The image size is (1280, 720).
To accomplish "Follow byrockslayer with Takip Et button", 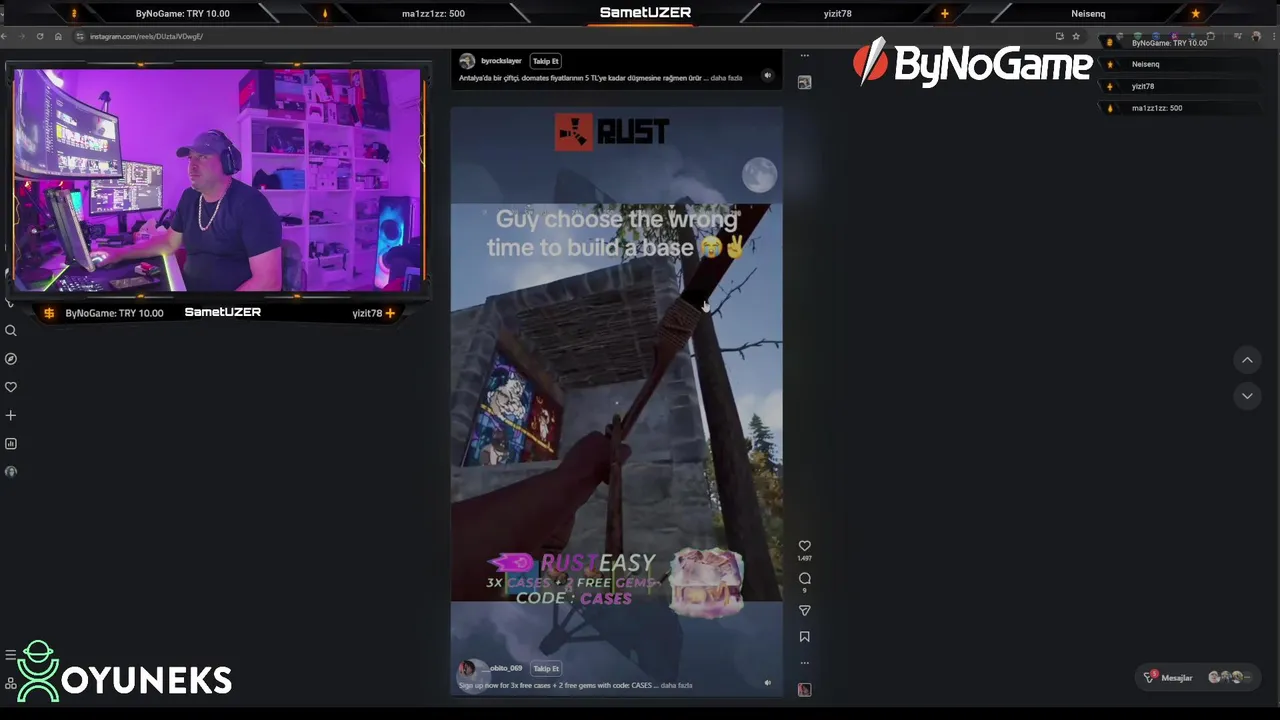I will pyautogui.click(x=545, y=61).
